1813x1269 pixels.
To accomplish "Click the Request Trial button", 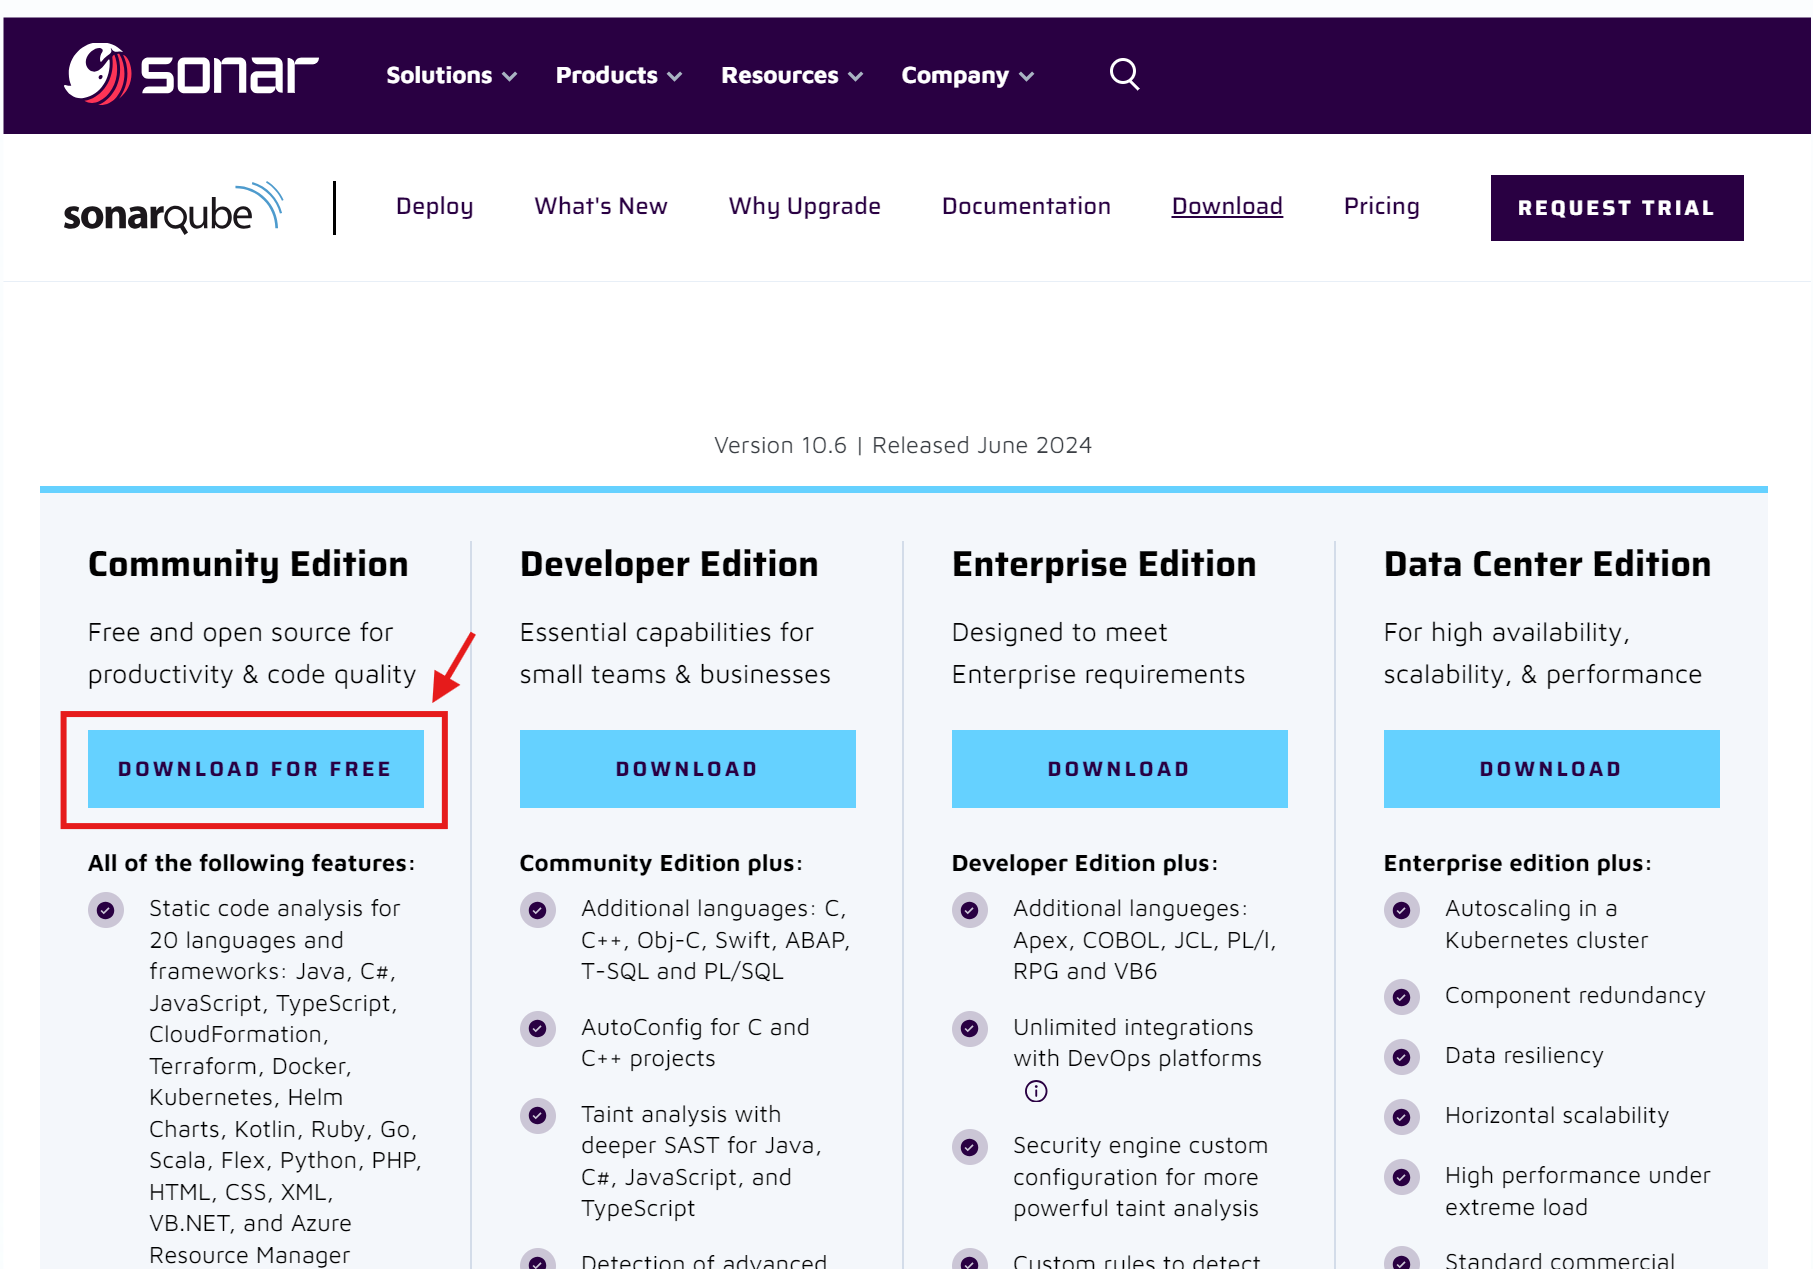I will (x=1617, y=208).
